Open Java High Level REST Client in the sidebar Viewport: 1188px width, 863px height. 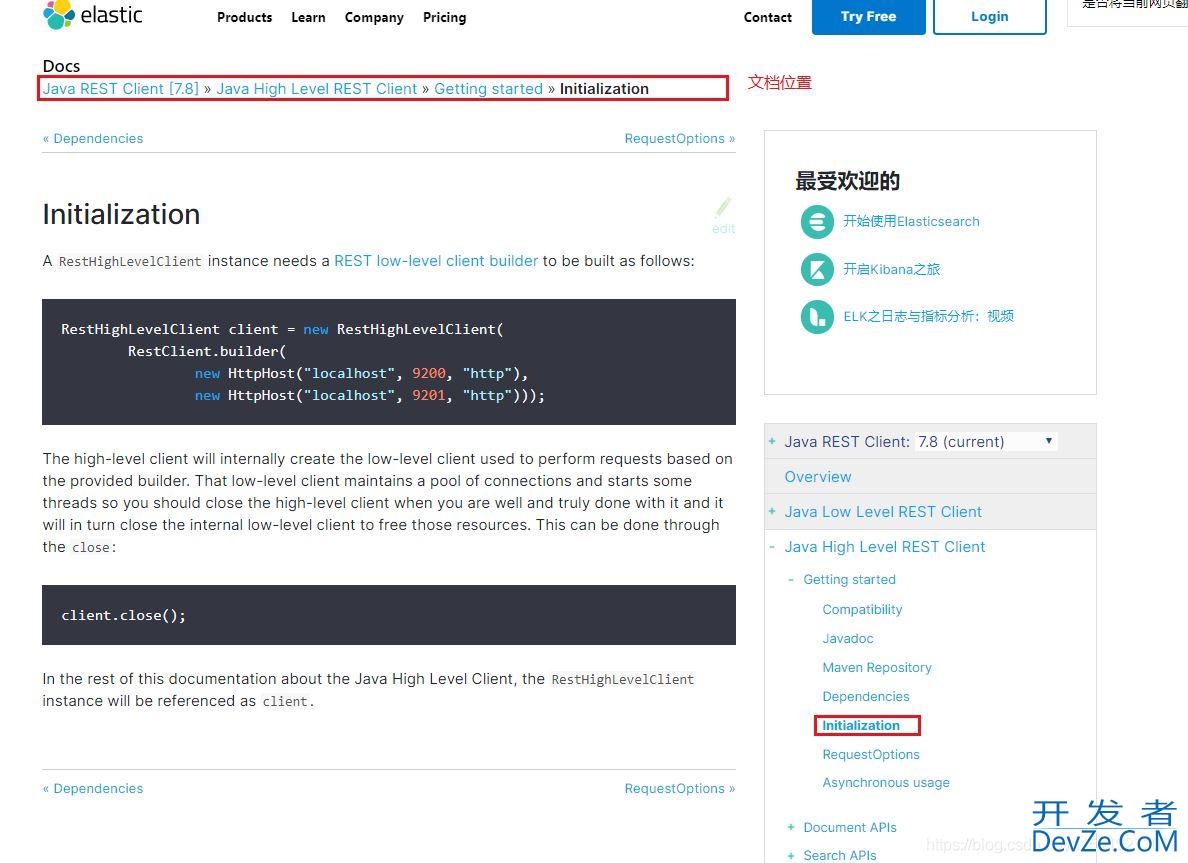click(x=885, y=546)
